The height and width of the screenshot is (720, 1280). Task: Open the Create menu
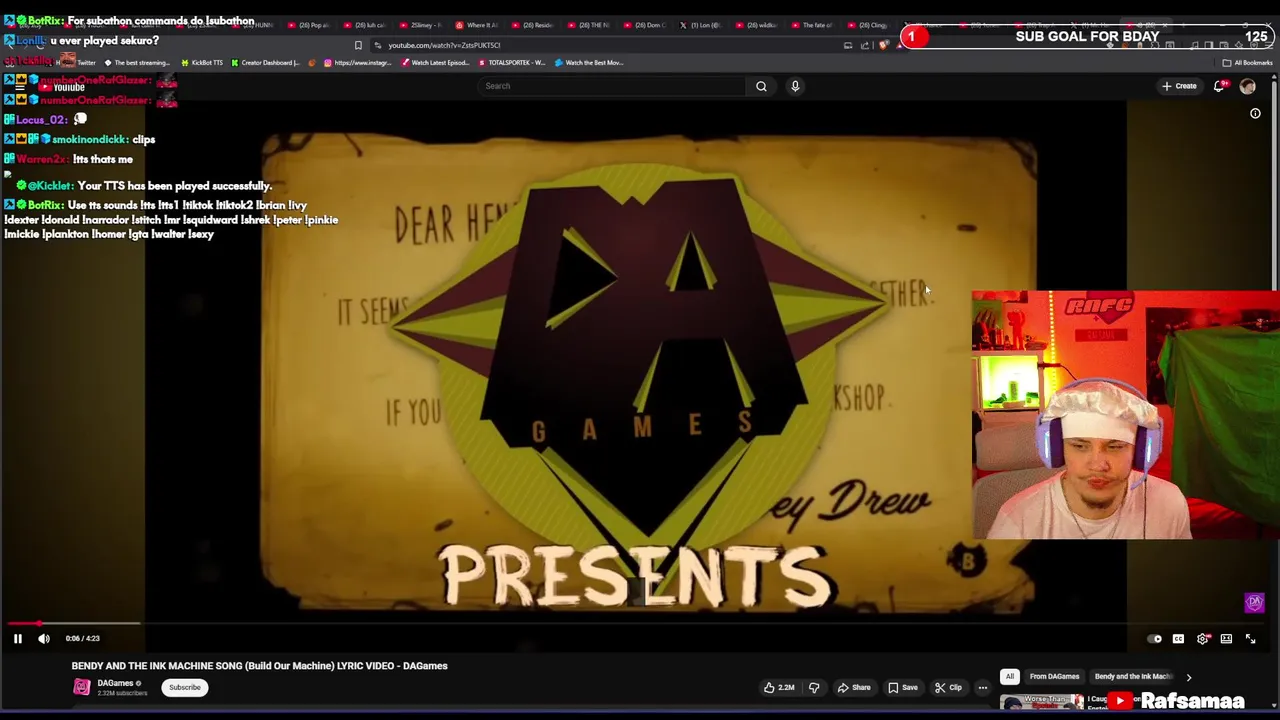click(1179, 86)
